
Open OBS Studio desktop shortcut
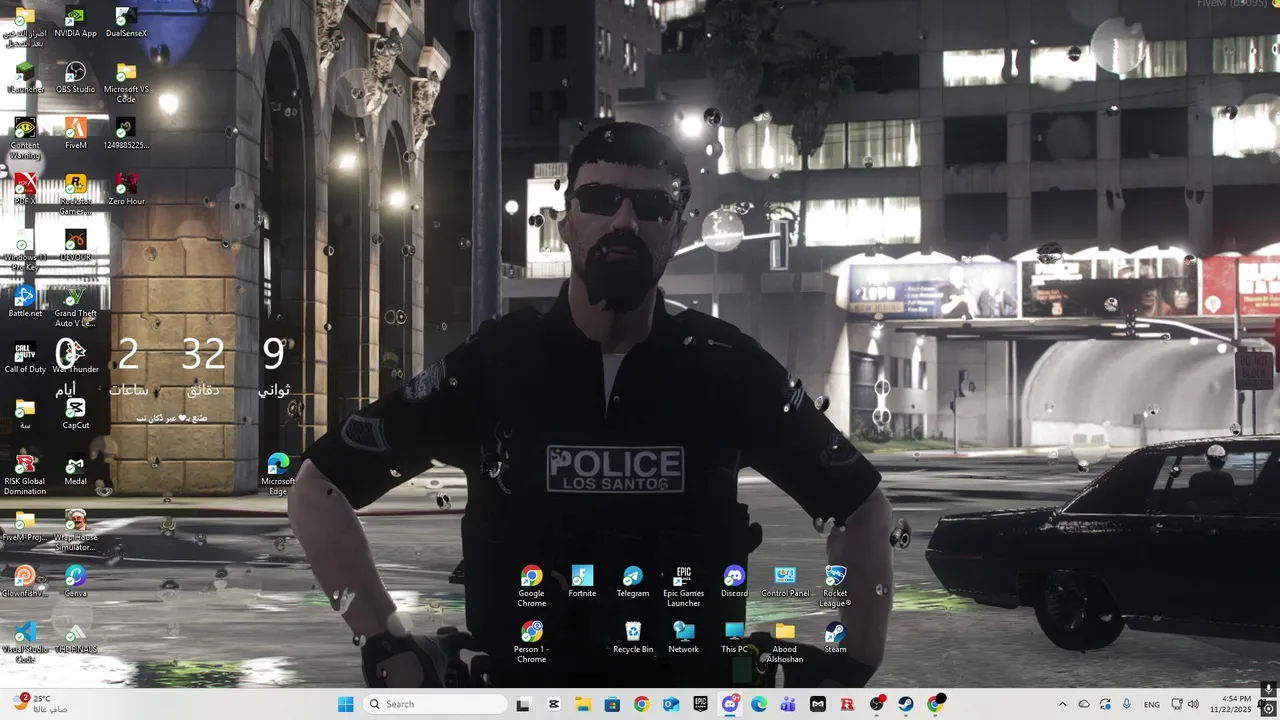[76, 79]
